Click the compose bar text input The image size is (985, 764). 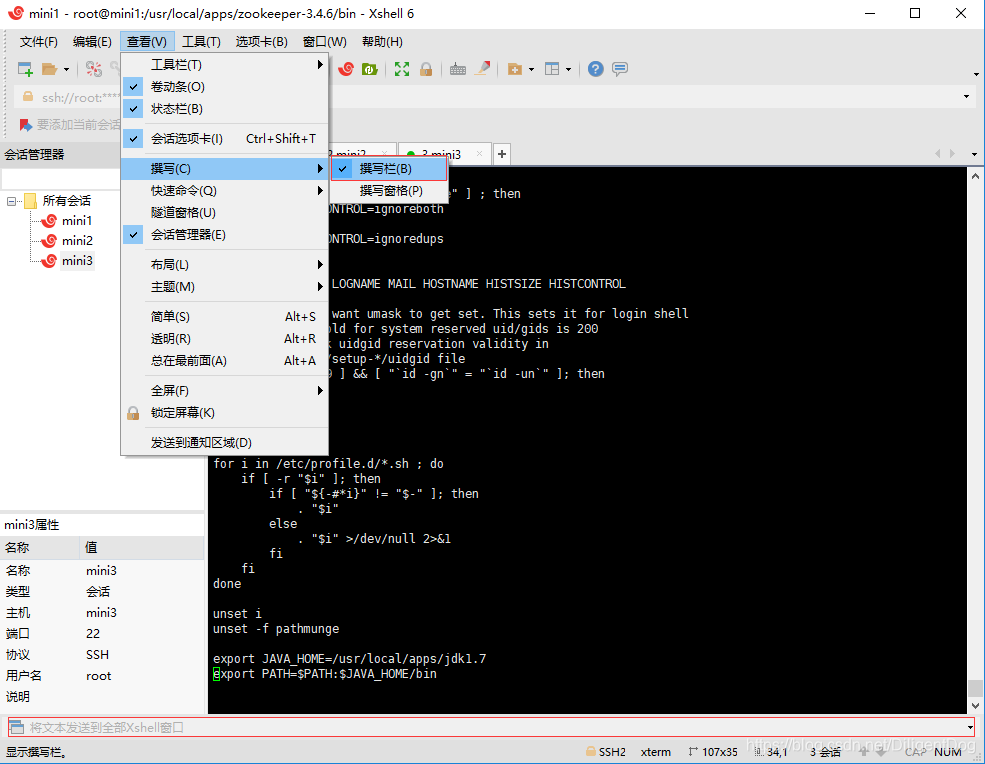[x=496, y=728]
